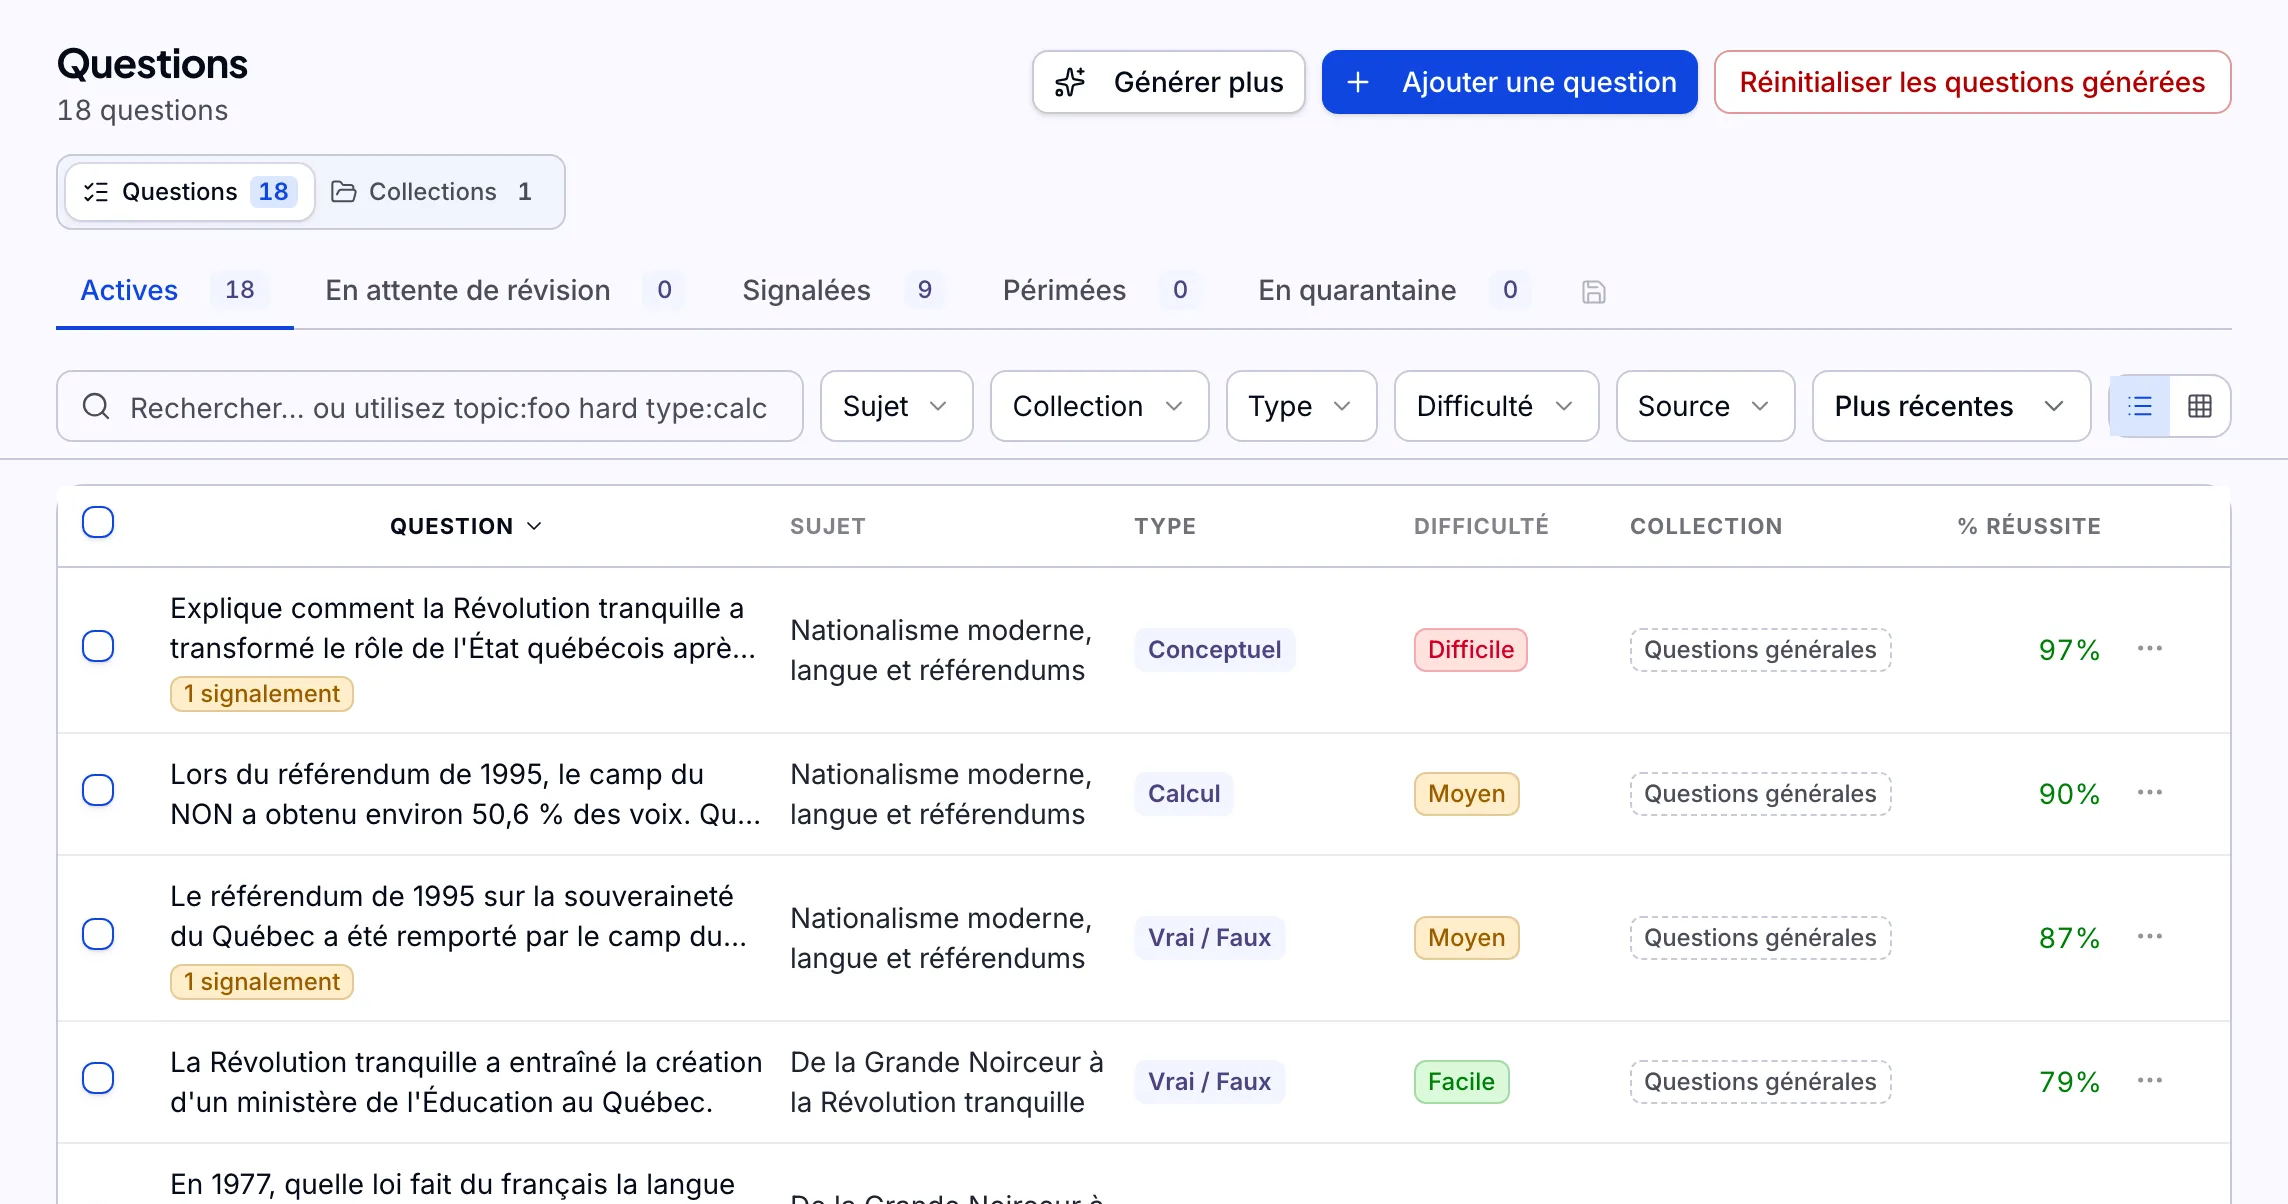Switch to list view icon
The height and width of the screenshot is (1204, 2288).
pyautogui.click(x=2140, y=406)
